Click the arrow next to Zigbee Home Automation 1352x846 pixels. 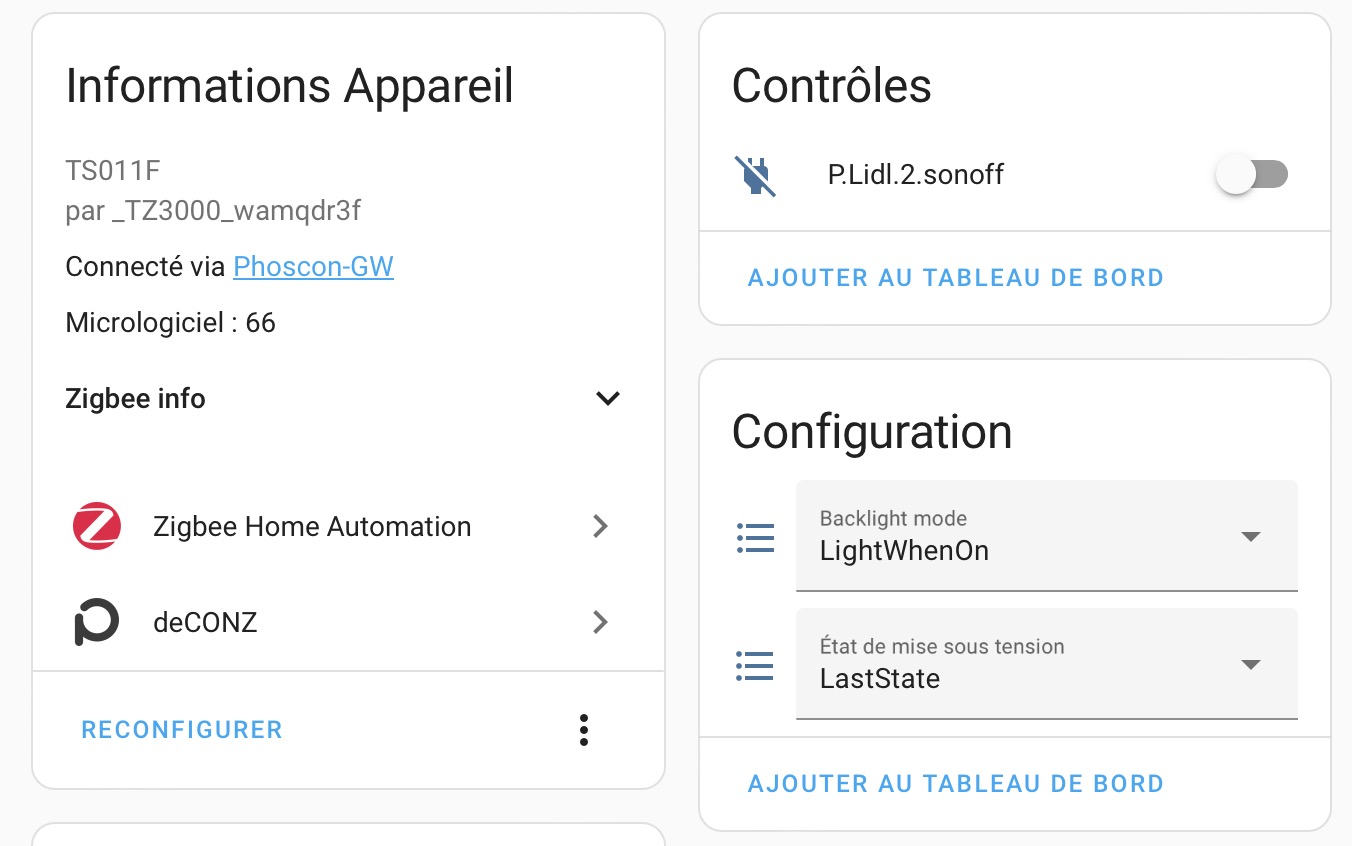point(600,526)
